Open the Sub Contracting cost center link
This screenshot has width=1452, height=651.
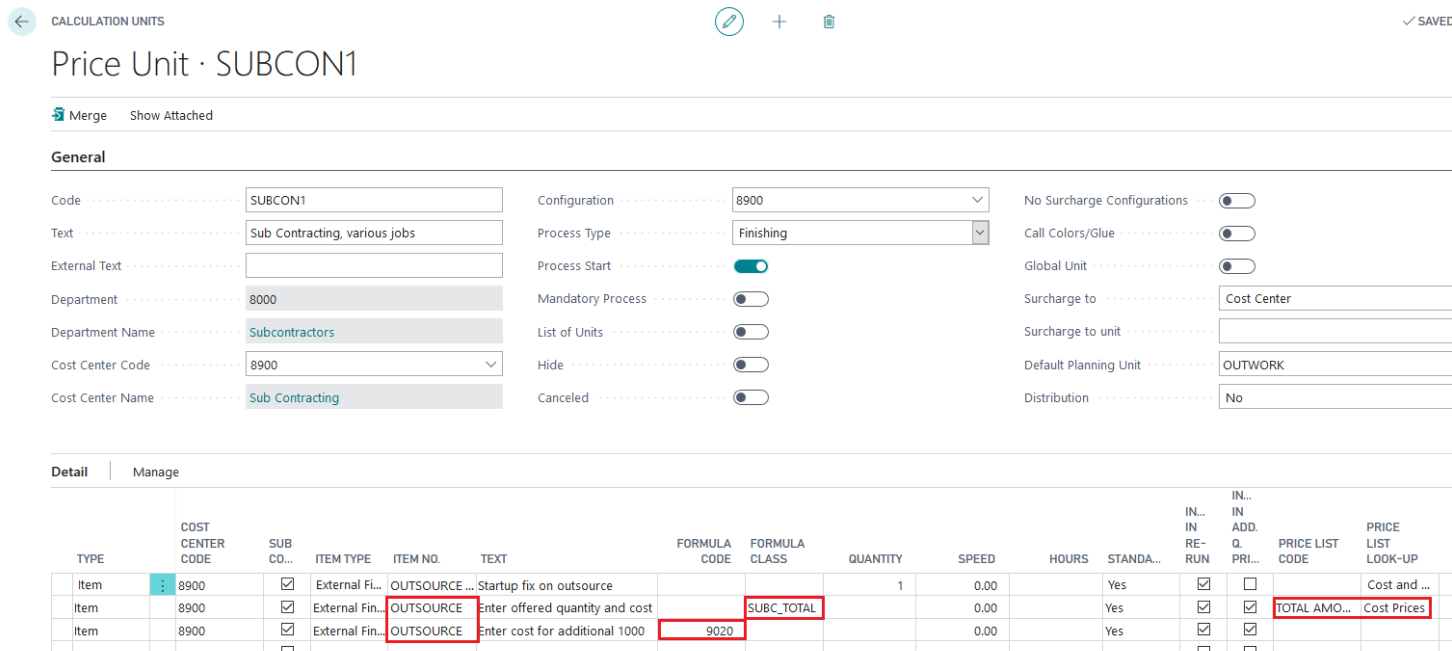tap(294, 398)
